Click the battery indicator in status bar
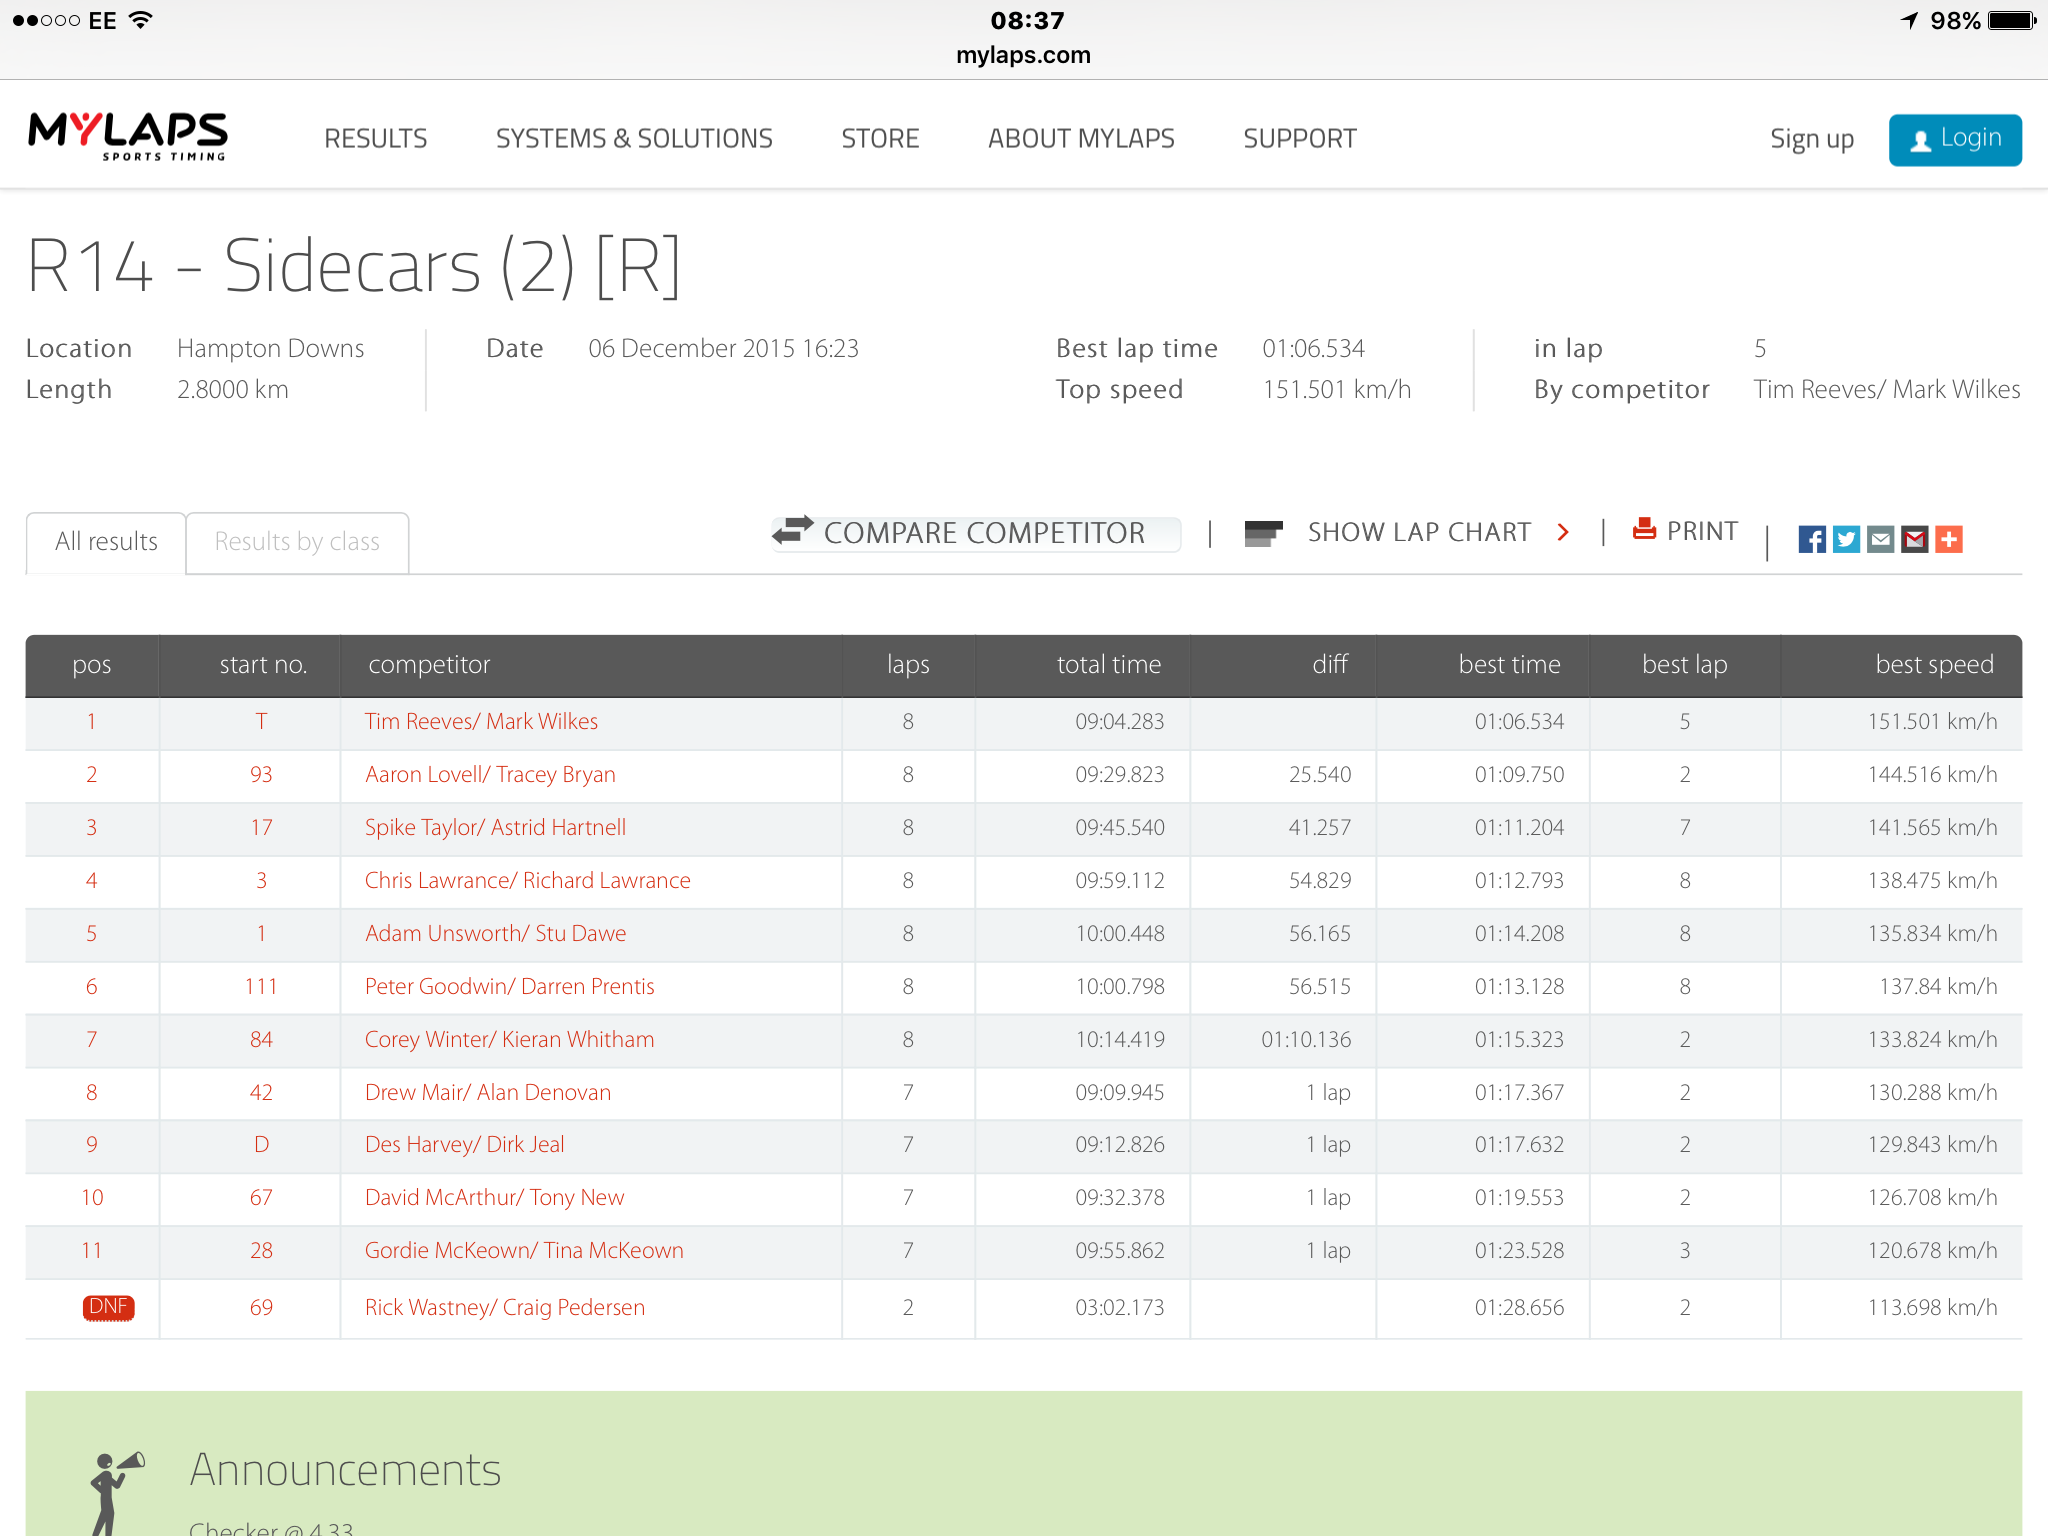 [2012, 20]
